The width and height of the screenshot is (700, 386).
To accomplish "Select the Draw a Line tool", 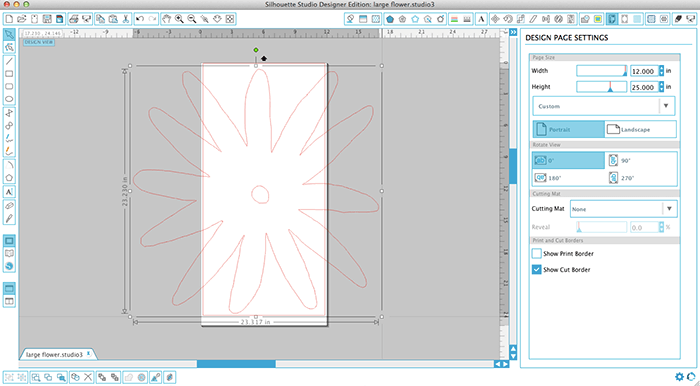I will point(9,61).
